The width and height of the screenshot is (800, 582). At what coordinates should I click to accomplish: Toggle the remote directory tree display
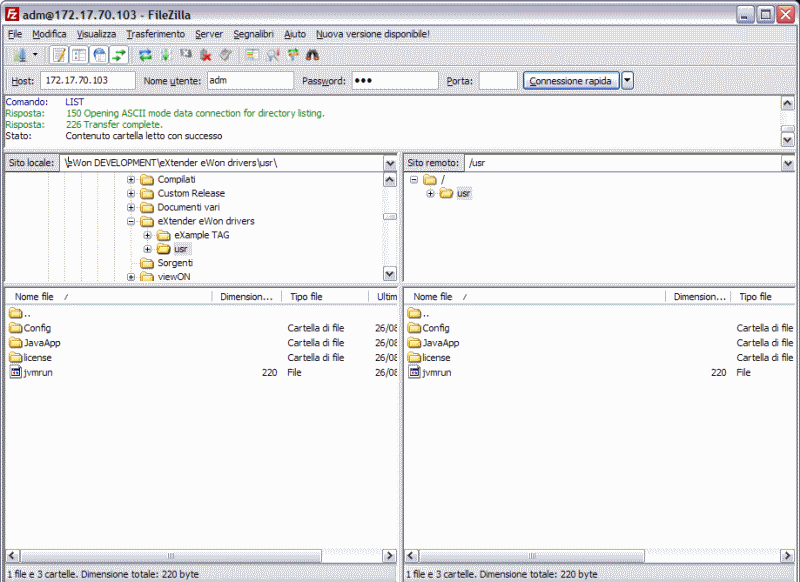pos(99,55)
